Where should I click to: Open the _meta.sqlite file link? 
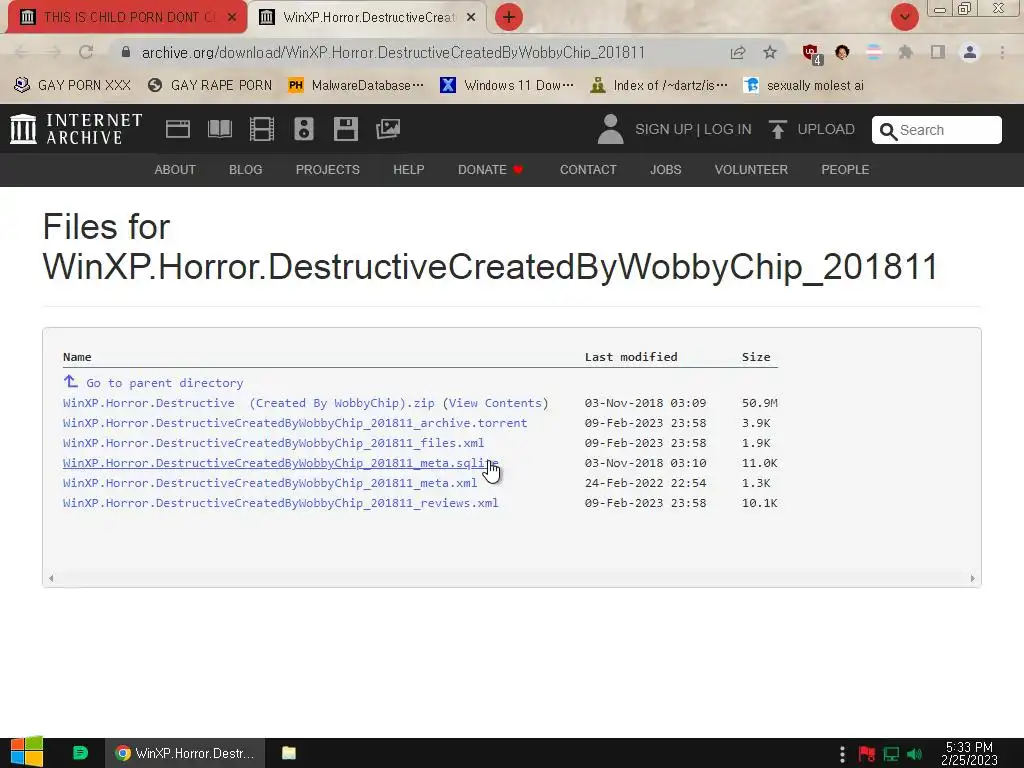coord(280,463)
